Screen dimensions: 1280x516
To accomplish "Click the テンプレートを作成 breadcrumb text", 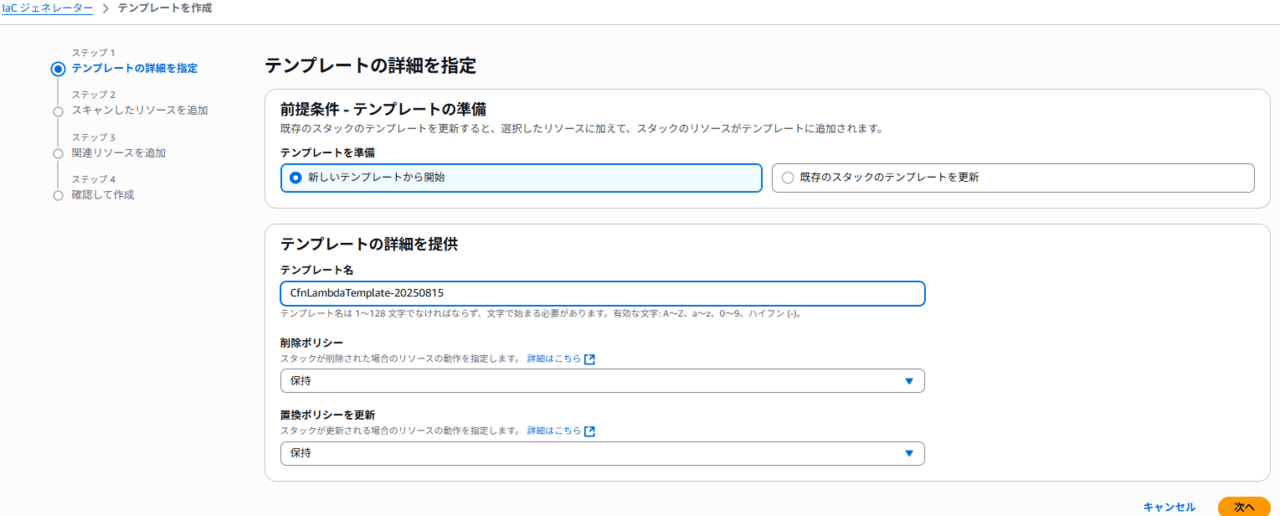I will click(165, 8).
